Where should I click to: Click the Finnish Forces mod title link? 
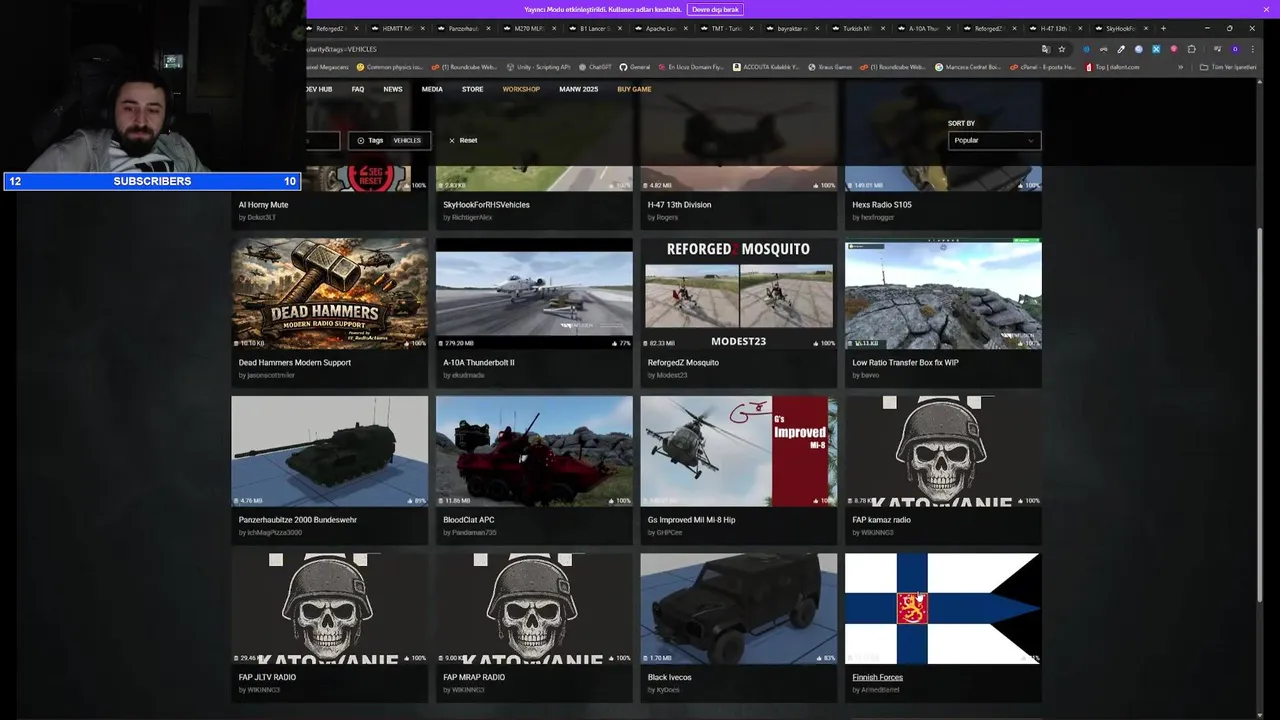(x=877, y=677)
